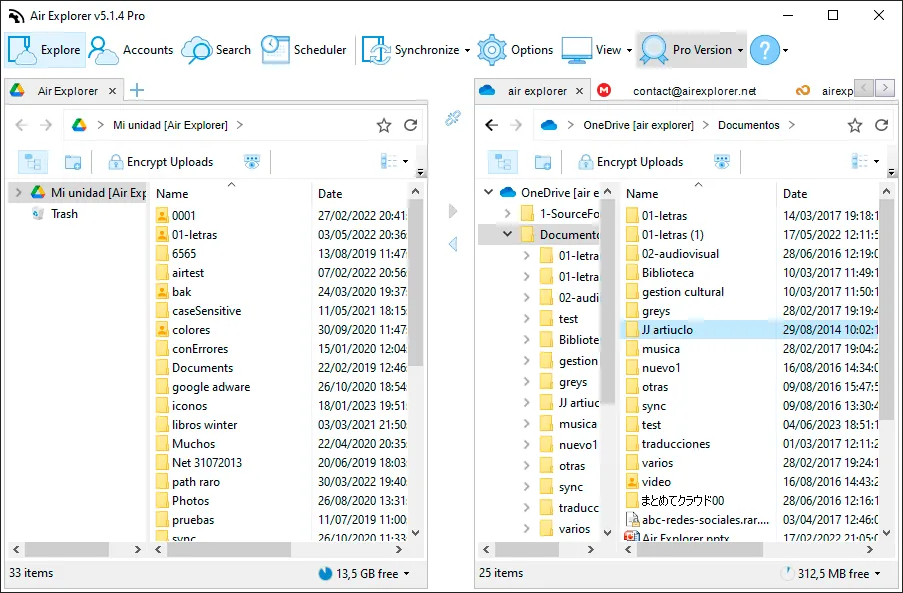Expand the musica node in the right tree
The image size is (903, 593).
(x=526, y=424)
